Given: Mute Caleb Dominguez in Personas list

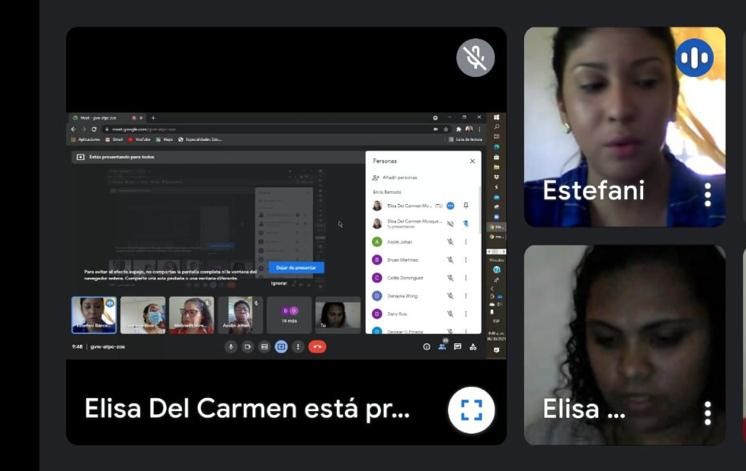Looking at the screenshot, I should [x=450, y=278].
